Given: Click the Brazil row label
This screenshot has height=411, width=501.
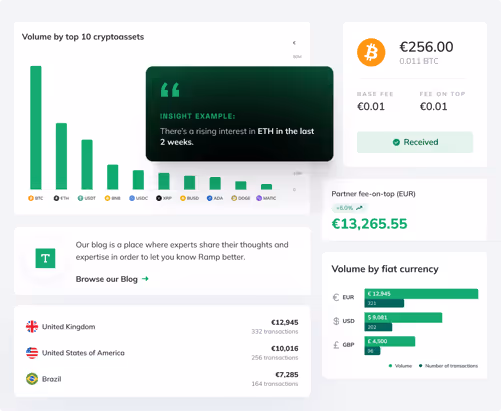Looking at the screenshot, I should (x=52, y=379).
